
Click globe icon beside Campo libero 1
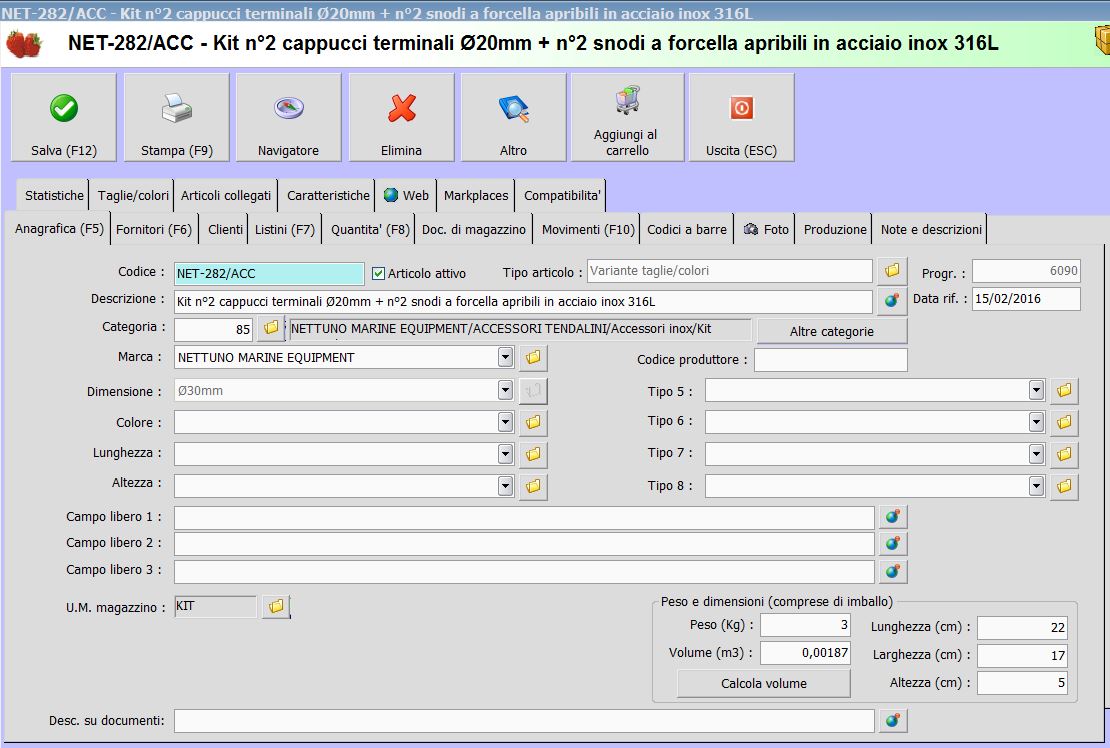click(893, 517)
